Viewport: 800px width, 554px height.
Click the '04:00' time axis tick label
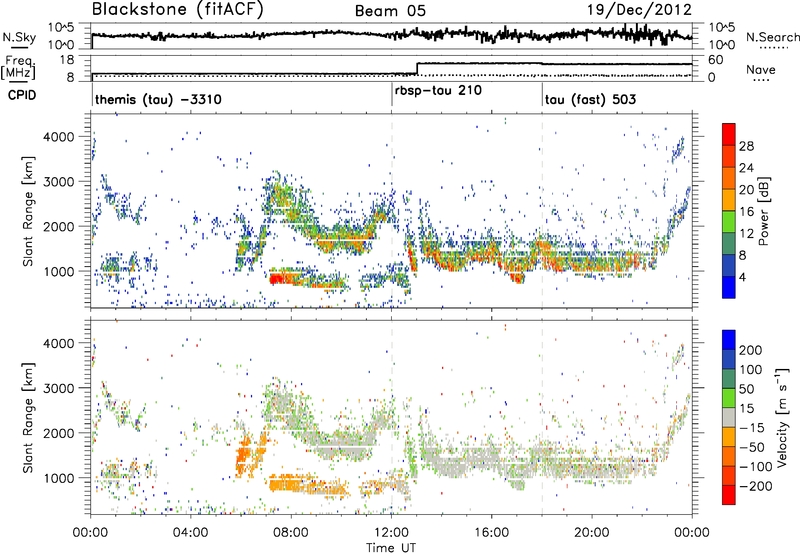191,533
